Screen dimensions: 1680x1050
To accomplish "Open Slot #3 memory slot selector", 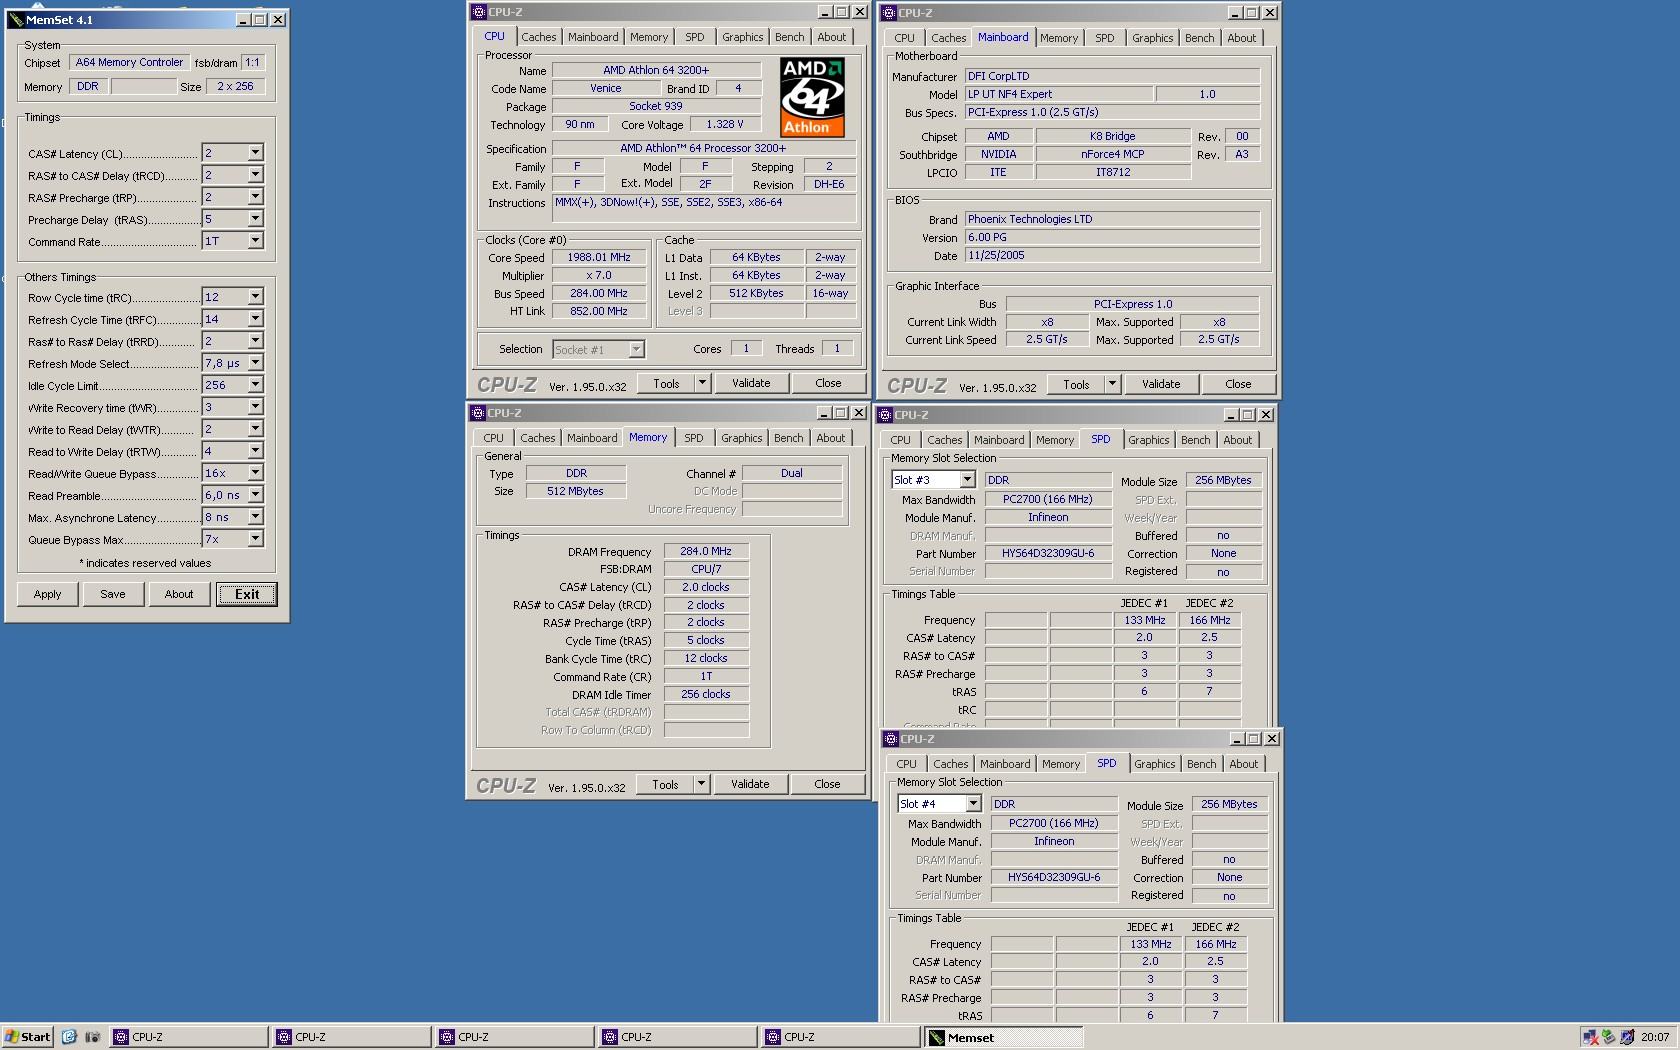I will 967,480.
